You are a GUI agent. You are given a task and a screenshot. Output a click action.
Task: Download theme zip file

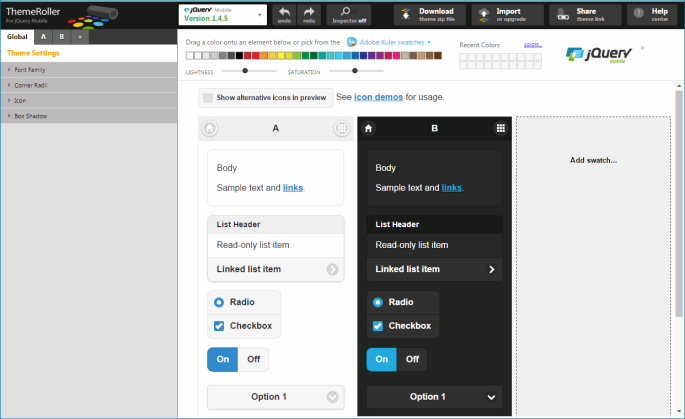click(430, 14)
